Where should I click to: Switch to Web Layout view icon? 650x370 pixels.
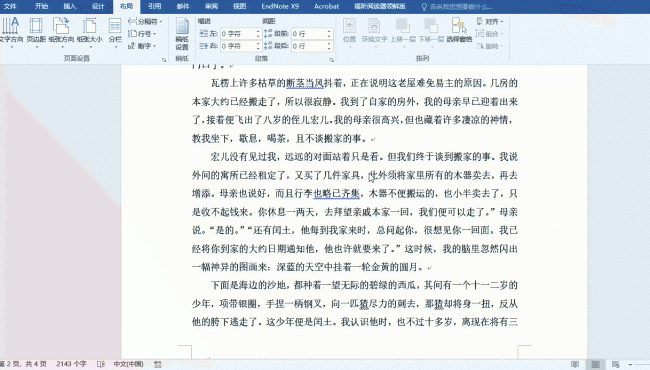(x=616, y=364)
